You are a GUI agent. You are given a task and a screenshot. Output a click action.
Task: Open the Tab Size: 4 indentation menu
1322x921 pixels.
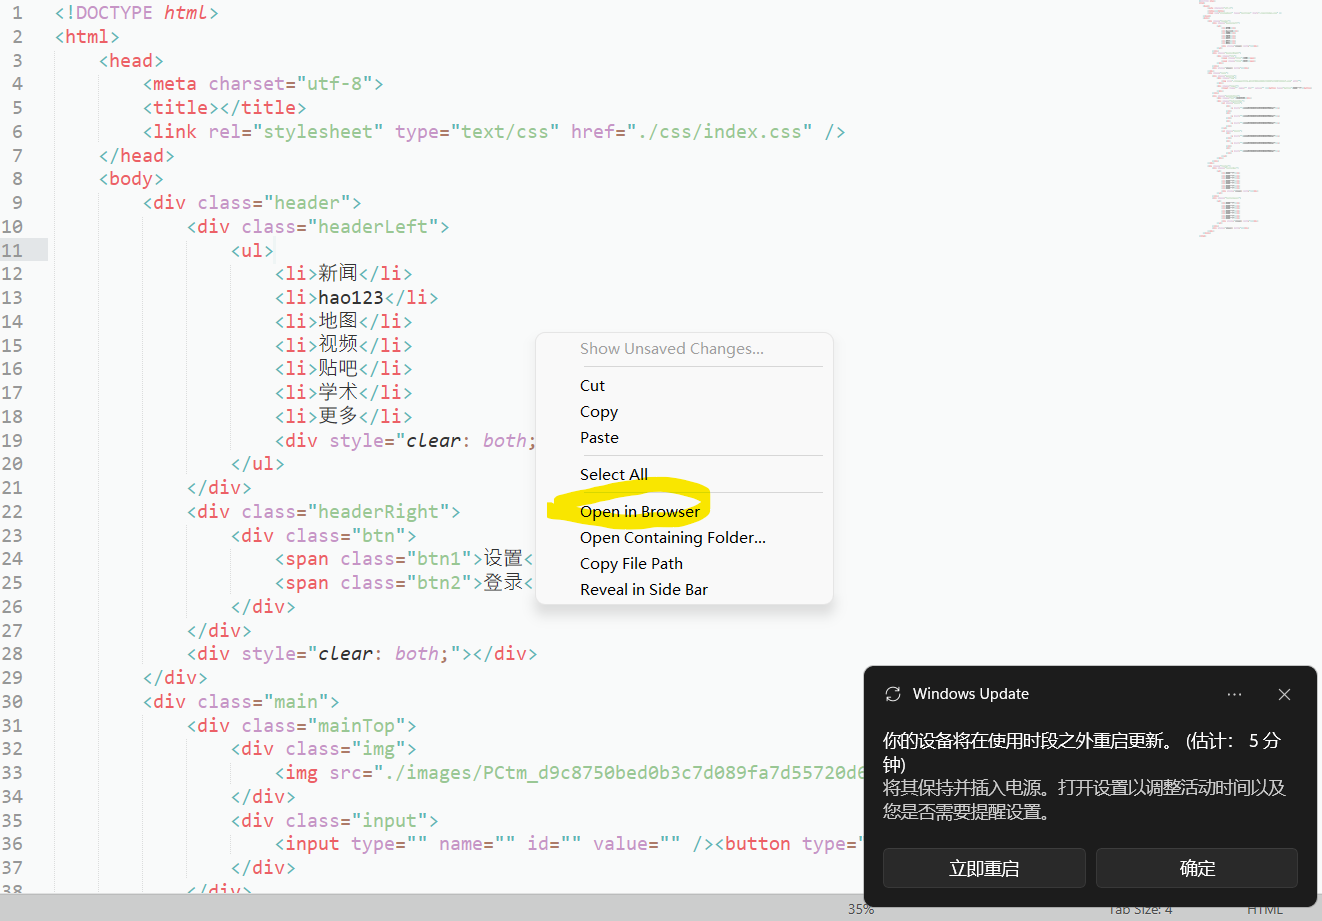pyautogui.click(x=1140, y=909)
